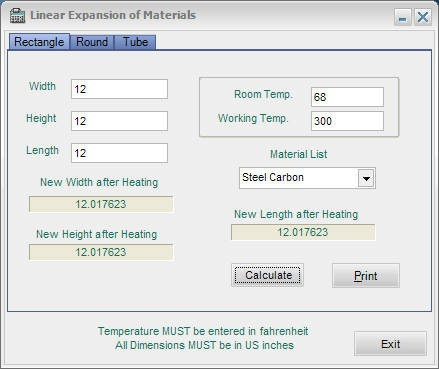This screenshot has height=369, width=439.
Task: Click the Working Temp. label
Action: pyautogui.click(x=253, y=119)
